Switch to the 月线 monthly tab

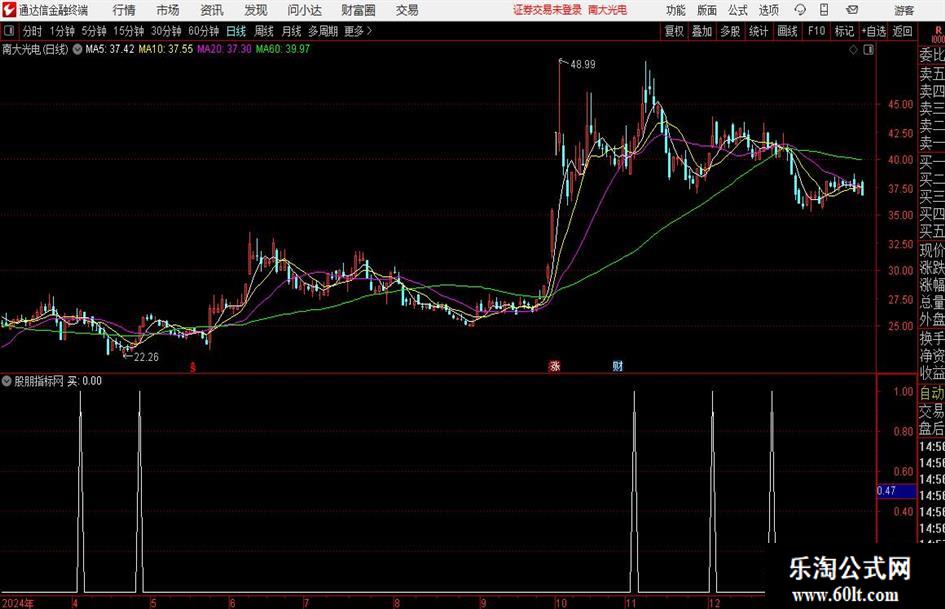tap(292, 31)
